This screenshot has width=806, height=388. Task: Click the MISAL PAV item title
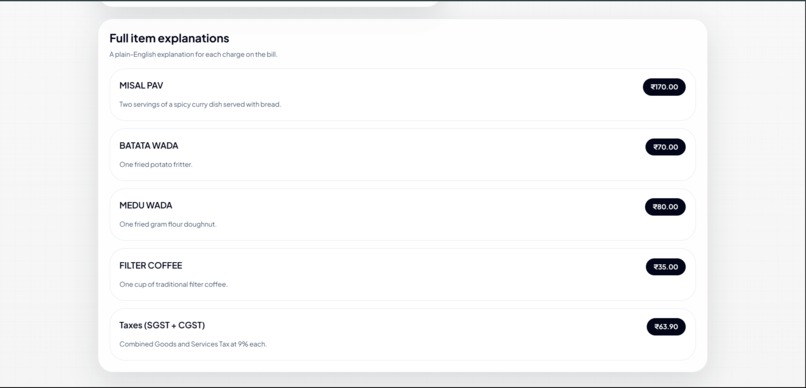tap(141, 85)
